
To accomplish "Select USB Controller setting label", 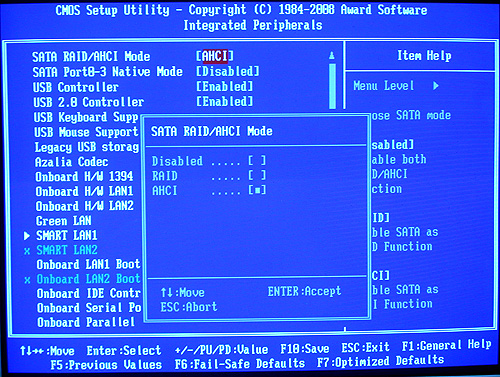I will pos(76,87).
